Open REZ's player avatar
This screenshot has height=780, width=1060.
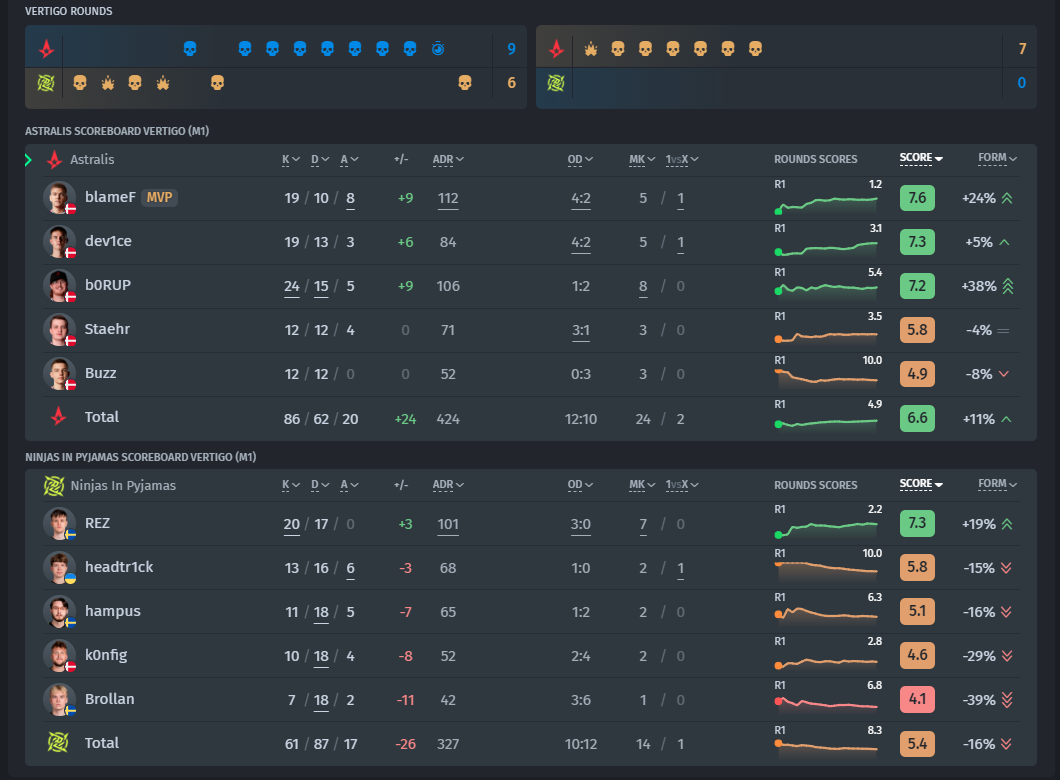(59, 523)
